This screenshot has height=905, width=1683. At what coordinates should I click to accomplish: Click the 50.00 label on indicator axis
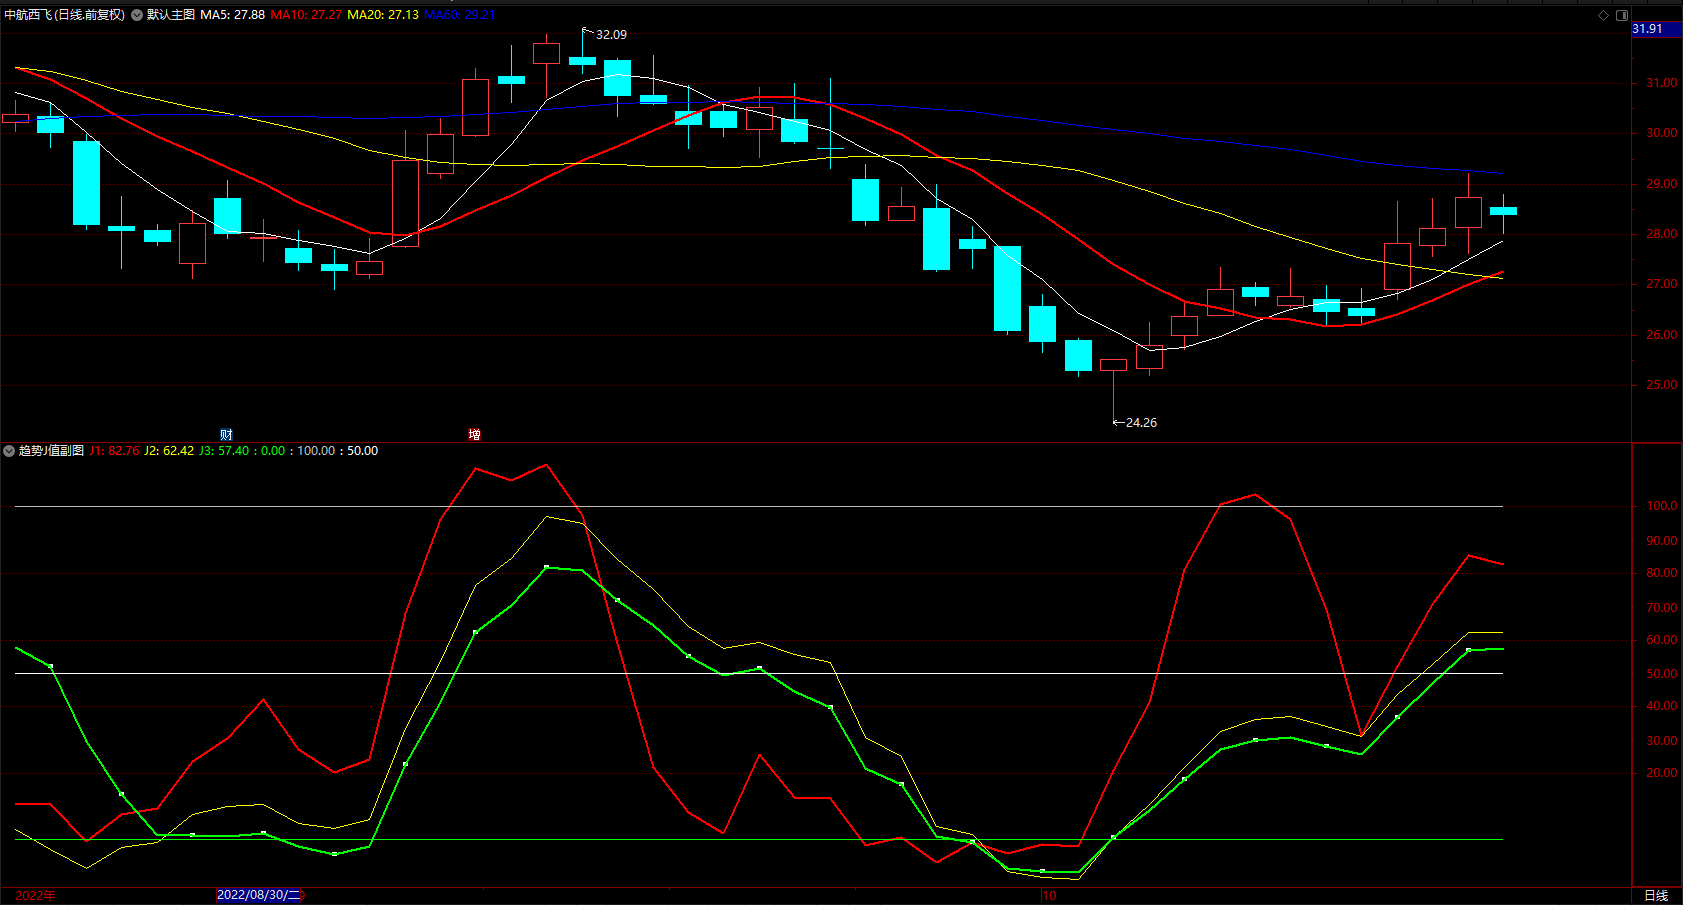click(1662, 674)
